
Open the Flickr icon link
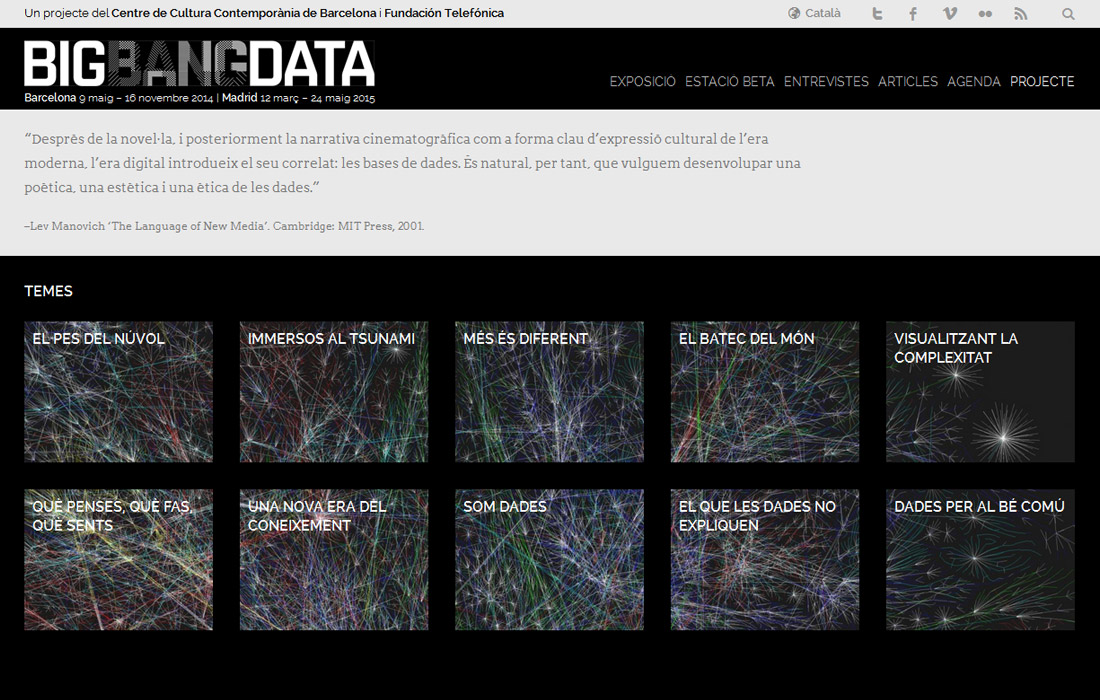coord(985,14)
